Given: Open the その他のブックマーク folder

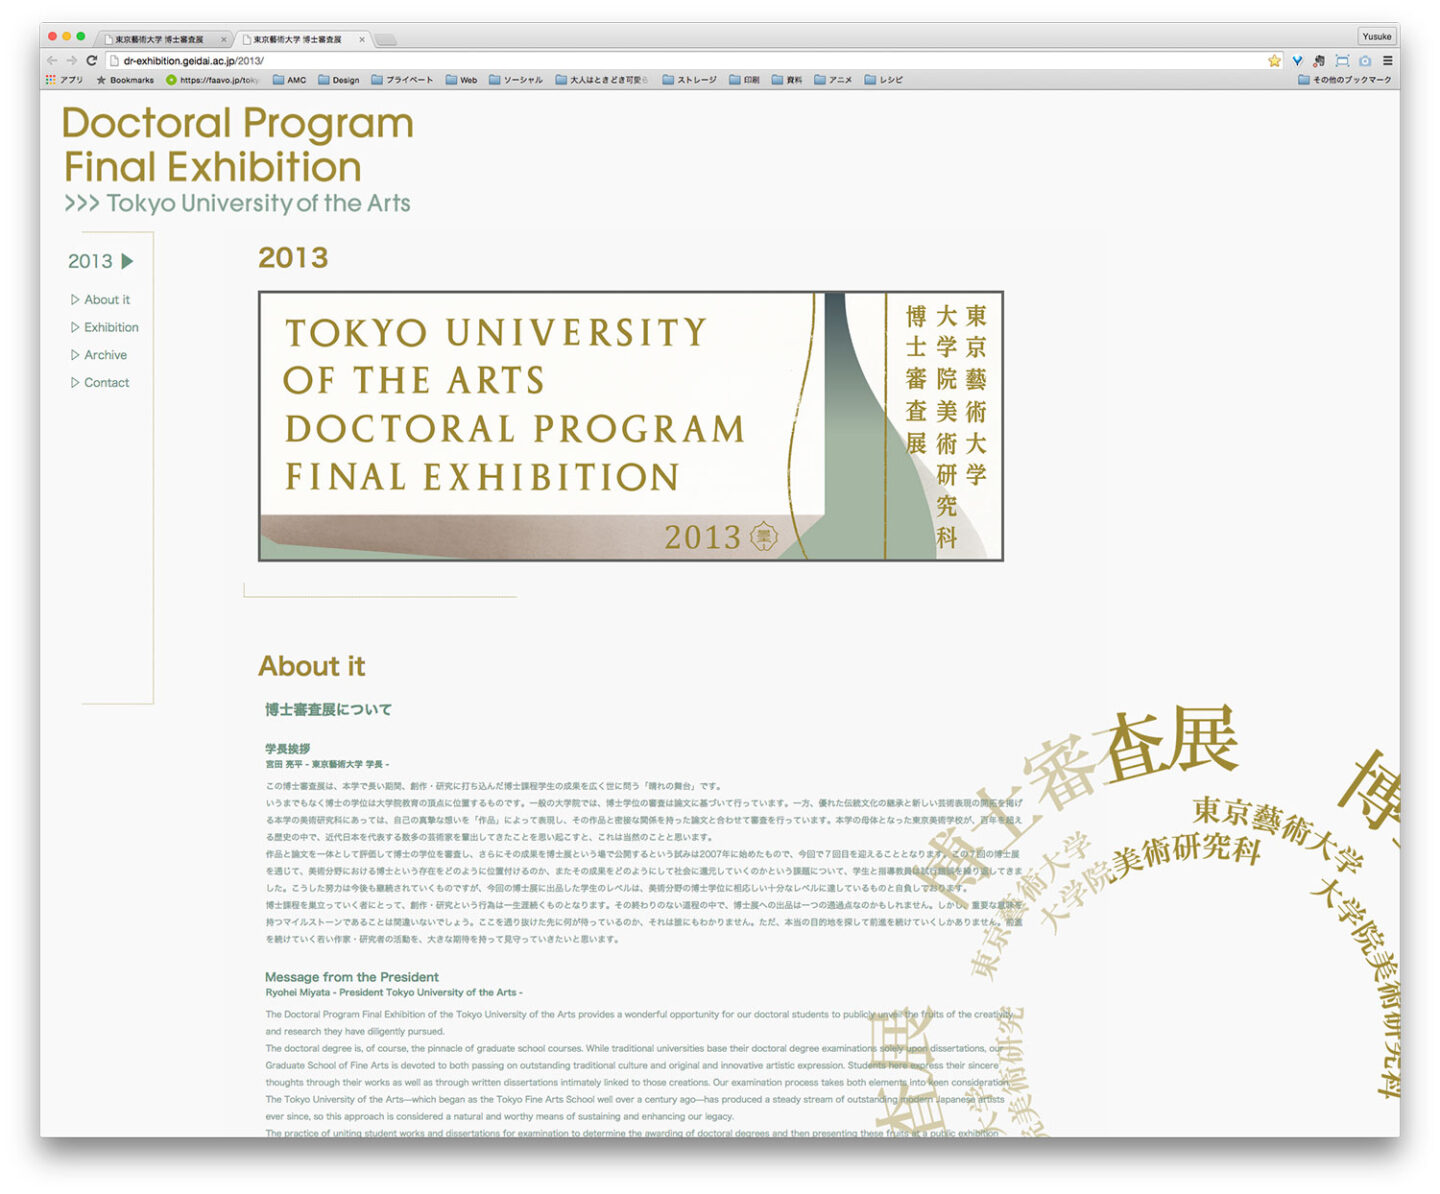Looking at the screenshot, I should [x=1344, y=80].
